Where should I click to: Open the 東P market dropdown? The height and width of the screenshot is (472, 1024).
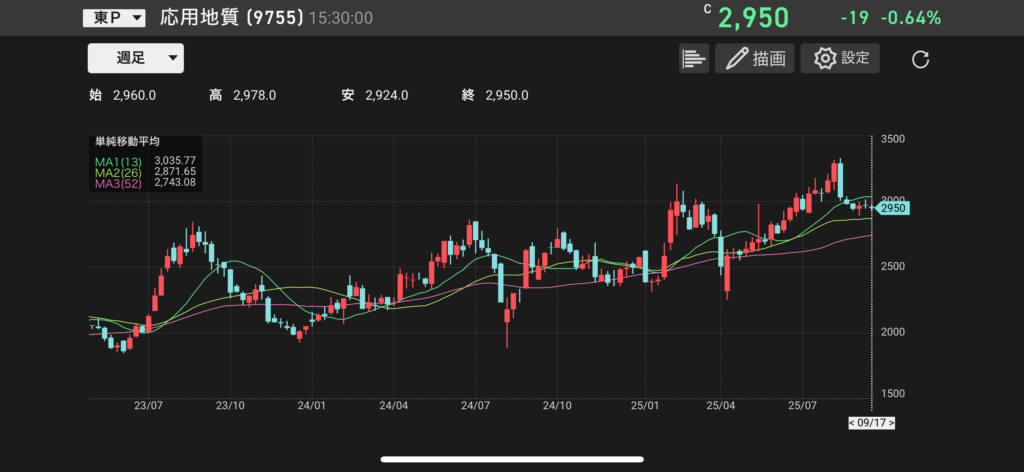click(x=113, y=18)
